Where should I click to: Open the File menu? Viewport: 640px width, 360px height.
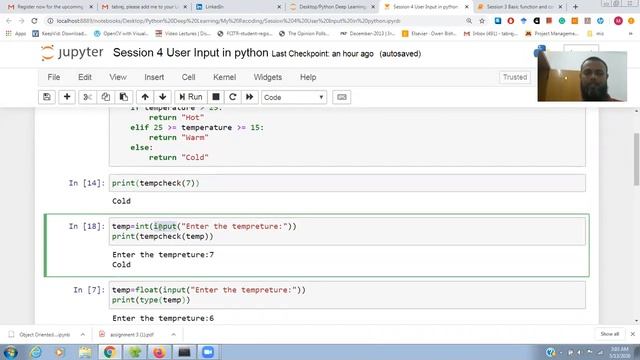click(53, 77)
